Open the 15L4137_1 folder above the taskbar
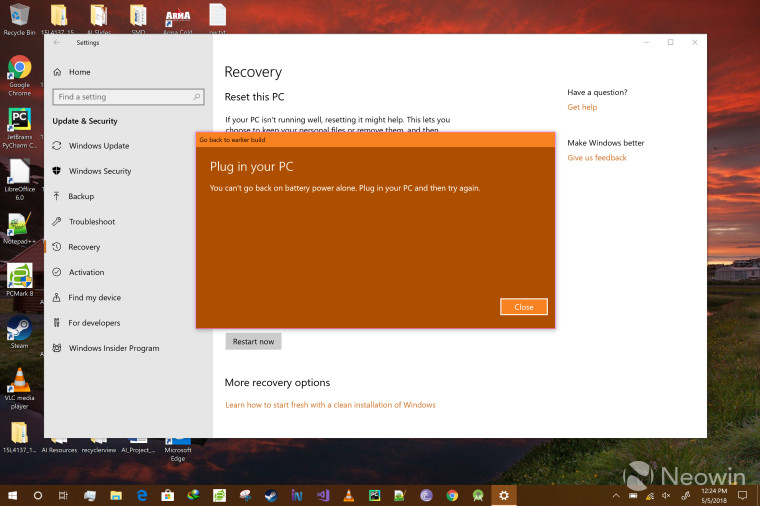Image resolution: width=760 pixels, height=506 pixels. pyautogui.click(x=19, y=437)
